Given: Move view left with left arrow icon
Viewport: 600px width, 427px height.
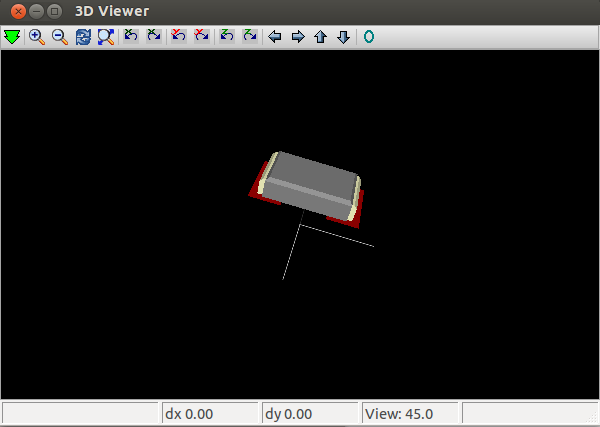Looking at the screenshot, I should point(275,37).
